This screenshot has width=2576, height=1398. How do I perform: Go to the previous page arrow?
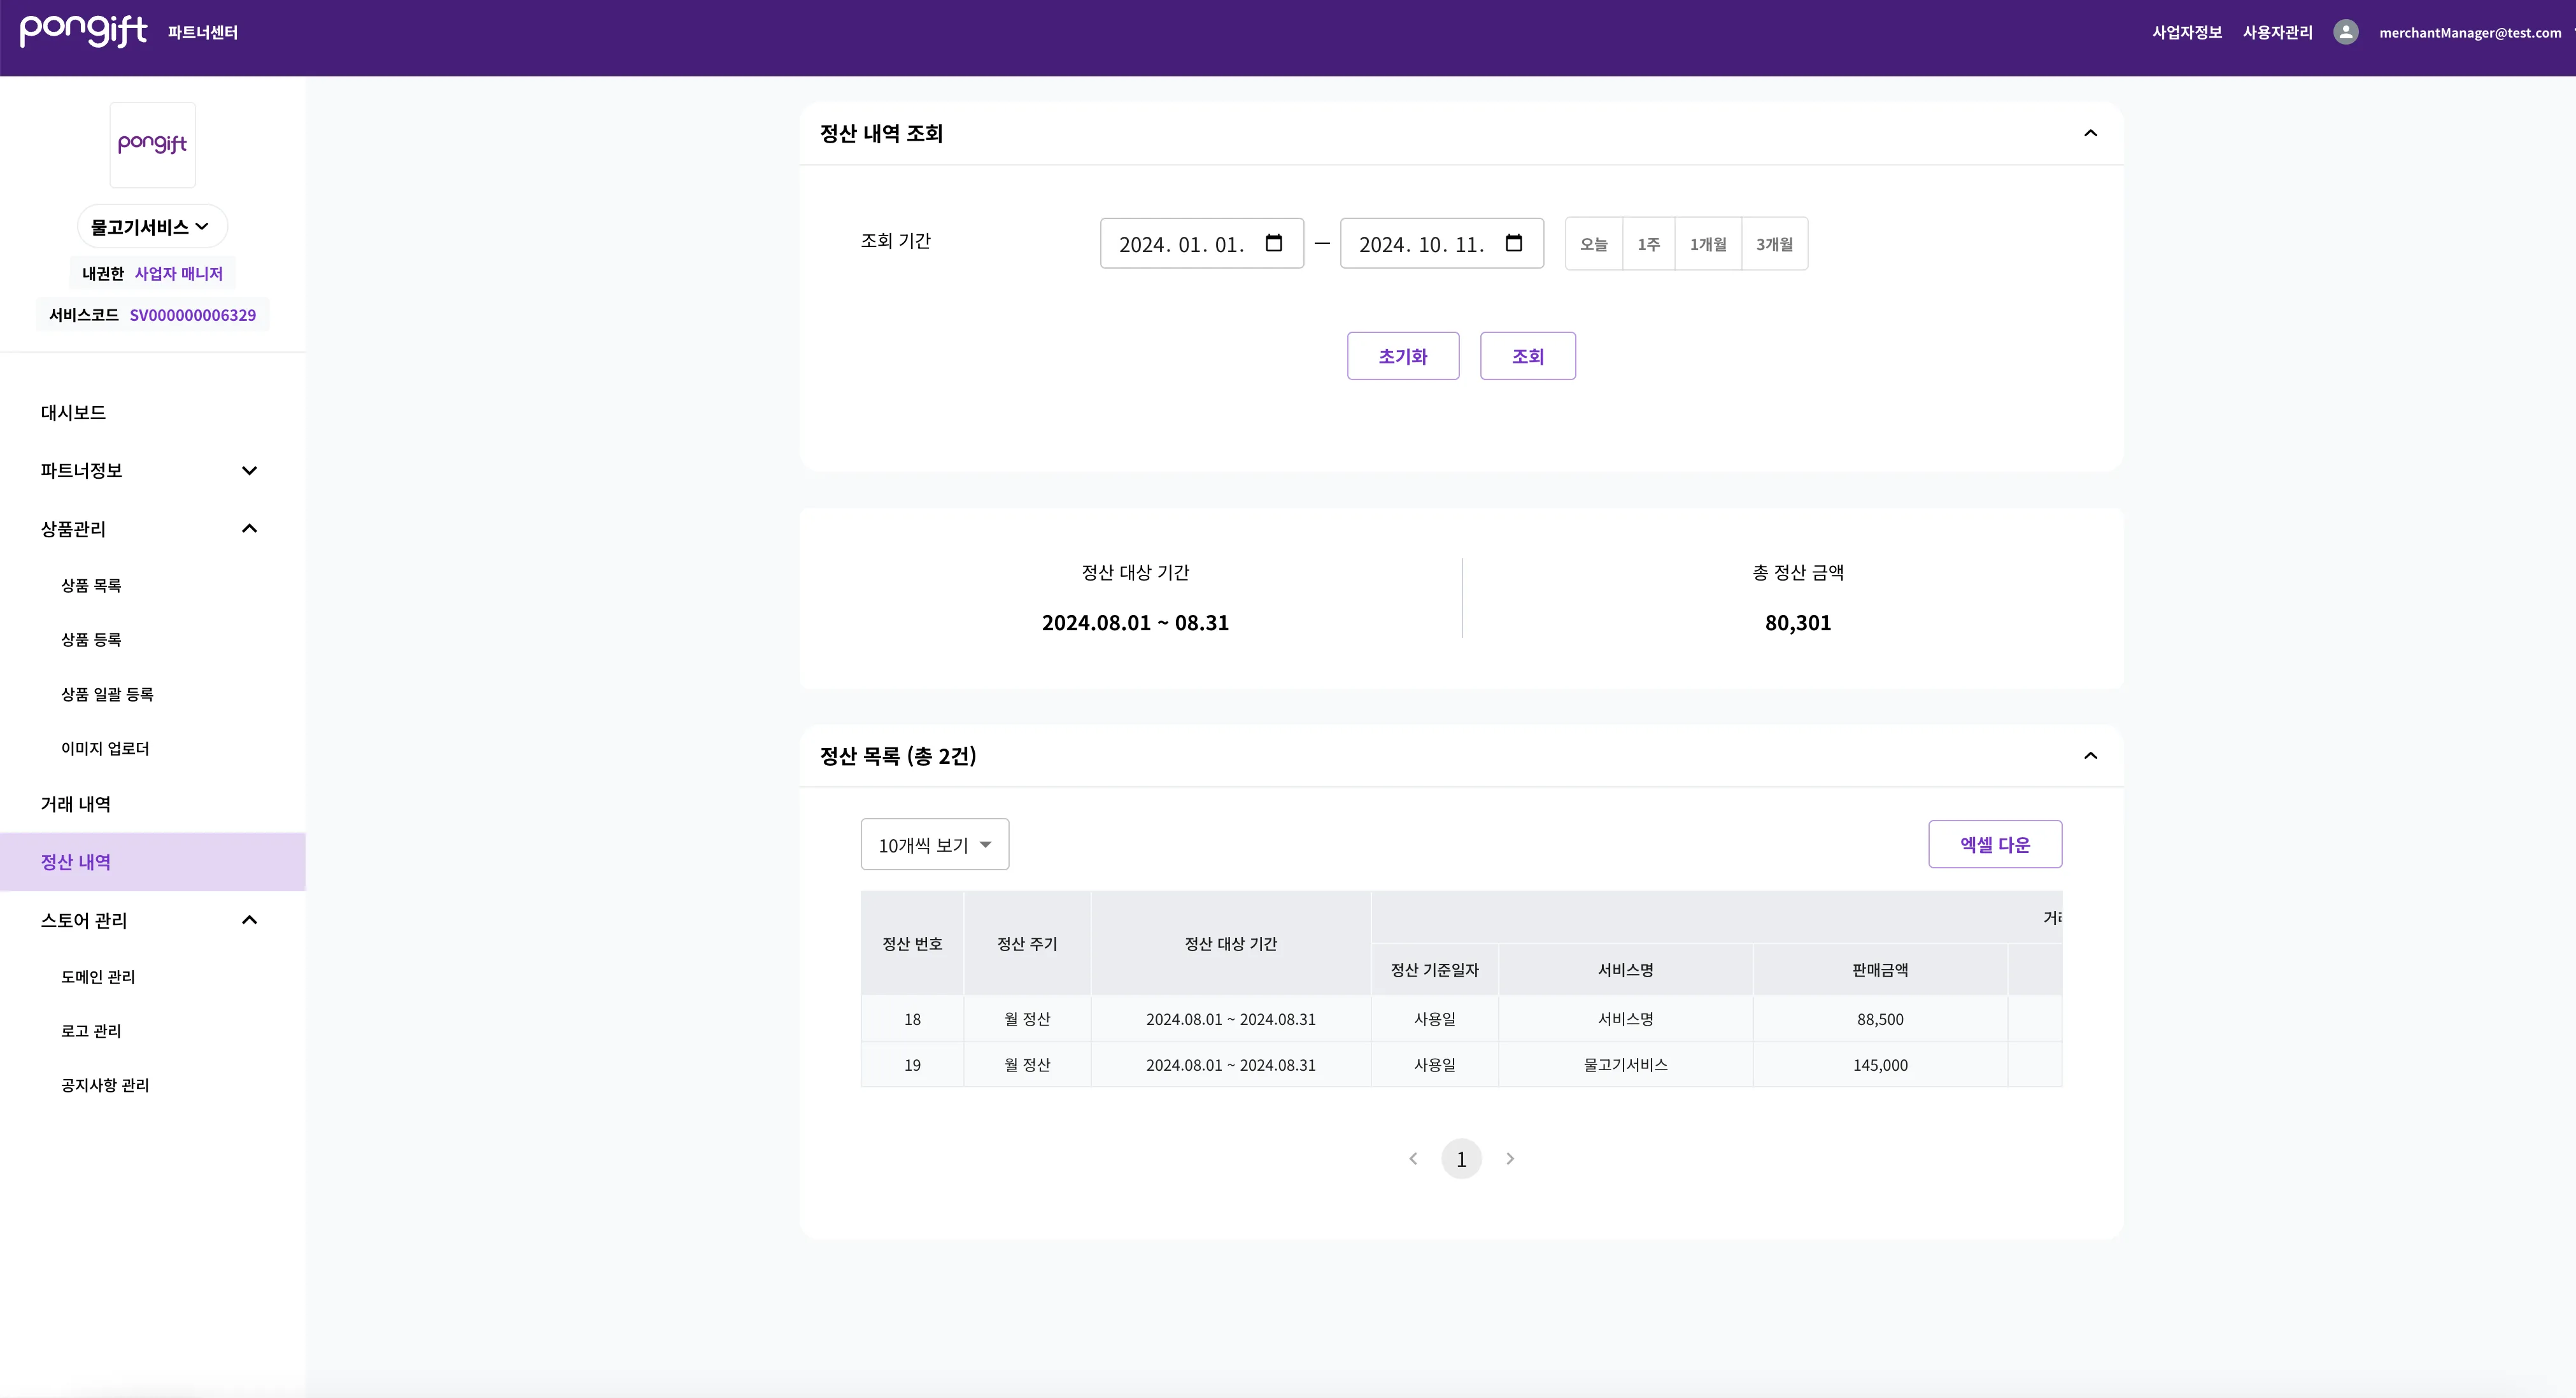(x=1413, y=1158)
